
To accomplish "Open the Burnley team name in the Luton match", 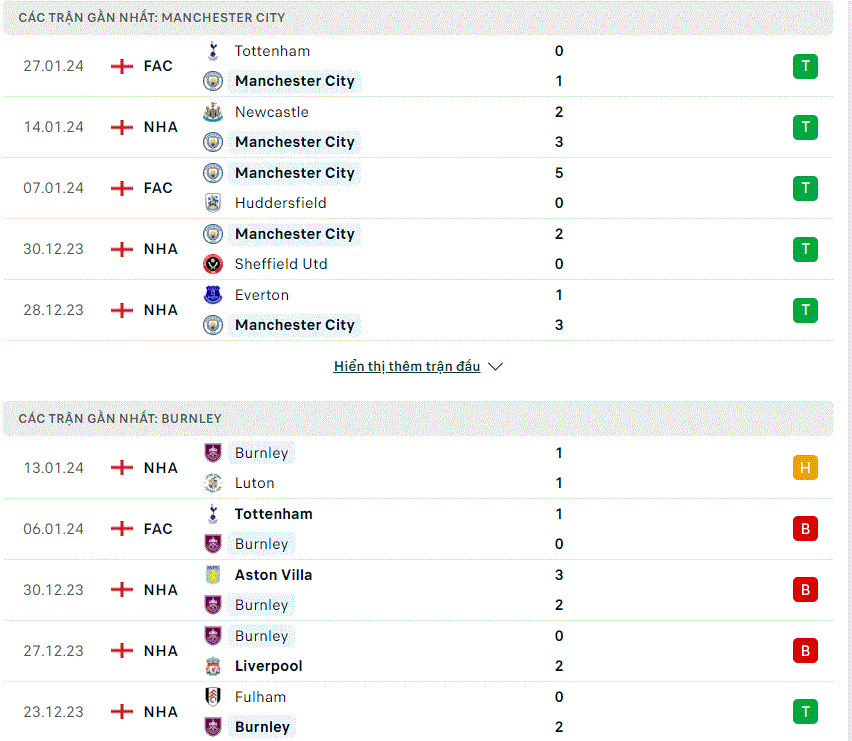I will [x=261, y=453].
